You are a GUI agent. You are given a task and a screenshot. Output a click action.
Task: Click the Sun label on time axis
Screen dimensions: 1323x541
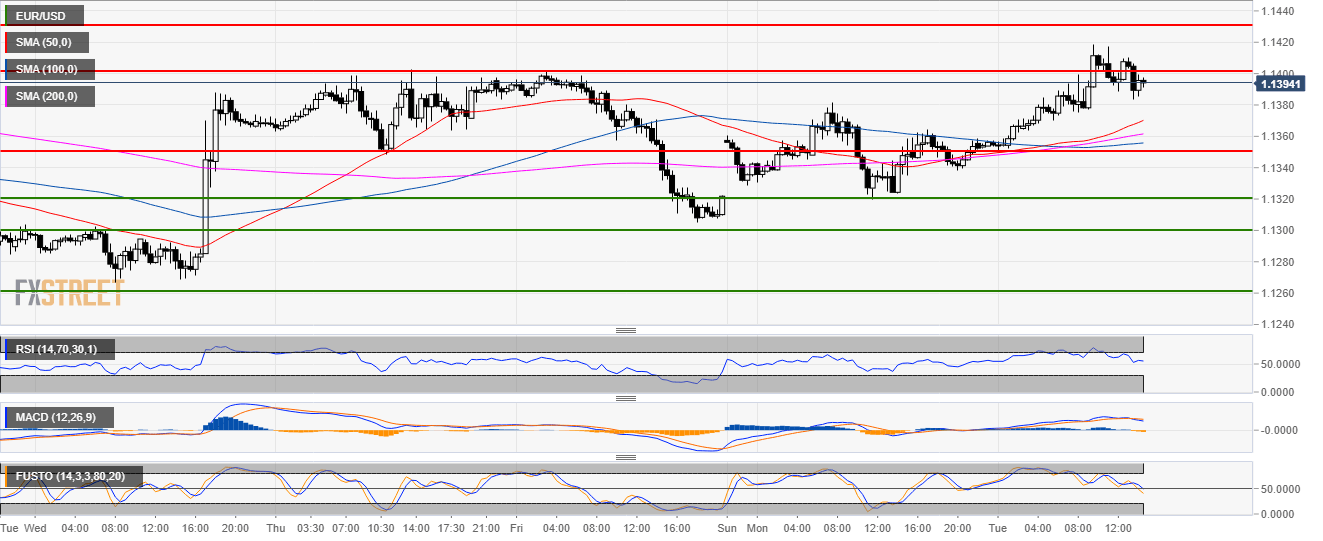coord(727,527)
